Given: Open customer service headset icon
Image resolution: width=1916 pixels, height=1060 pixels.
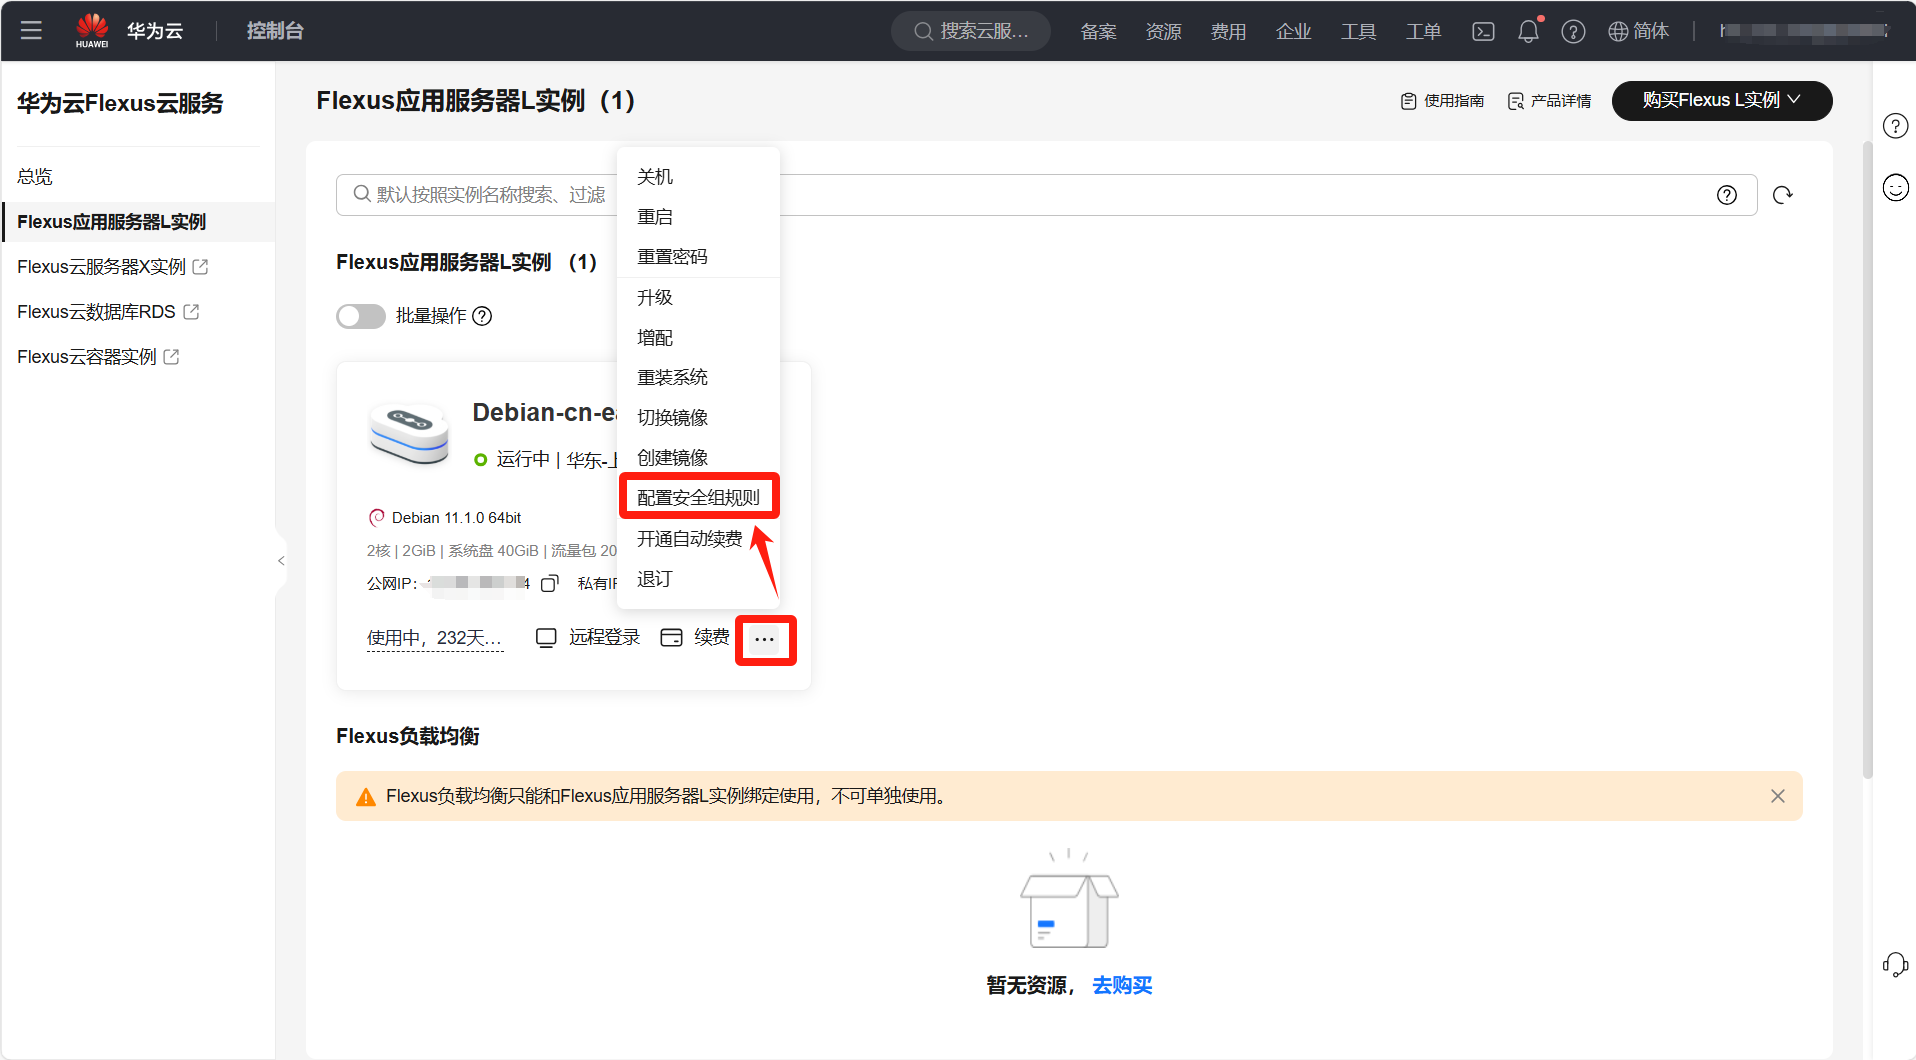Looking at the screenshot, I should click(1895, 964).
